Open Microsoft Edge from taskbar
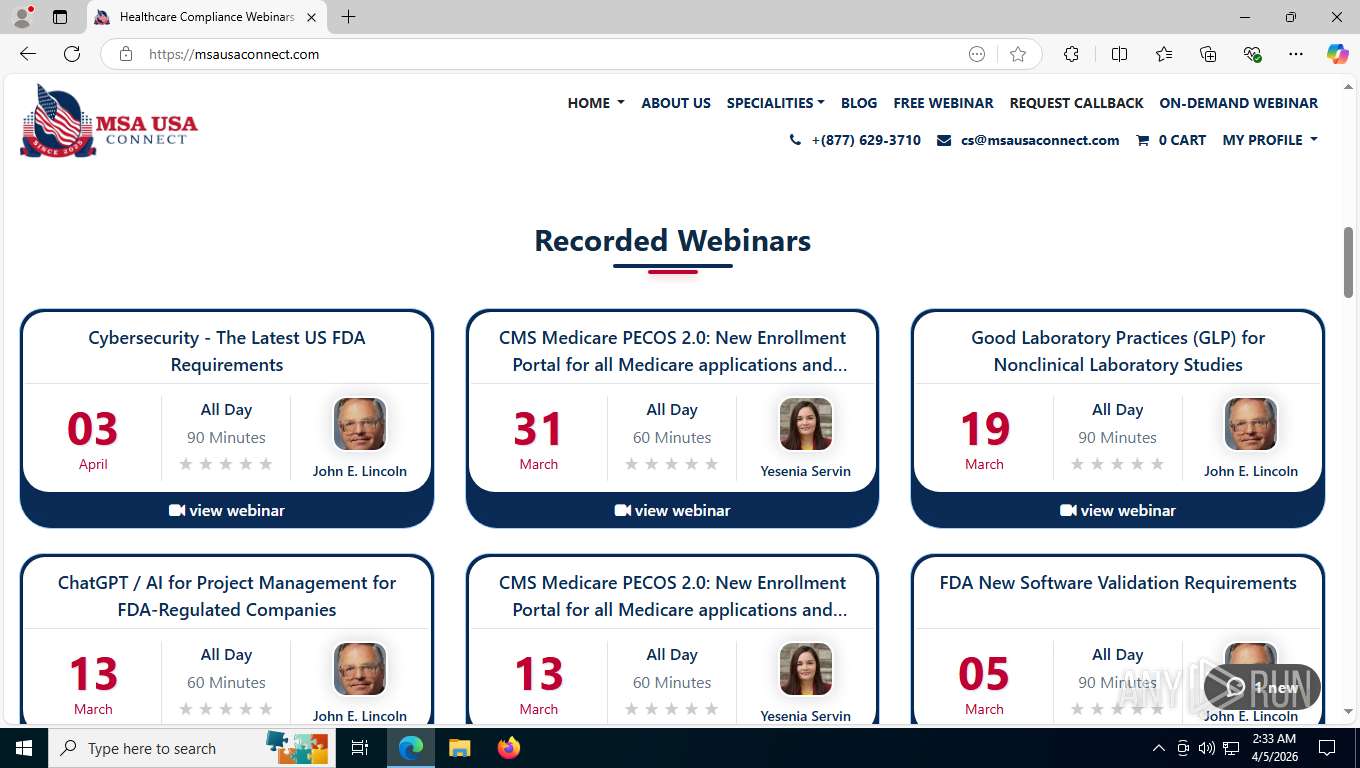The image size is (1360, 768). coord(411,748)
